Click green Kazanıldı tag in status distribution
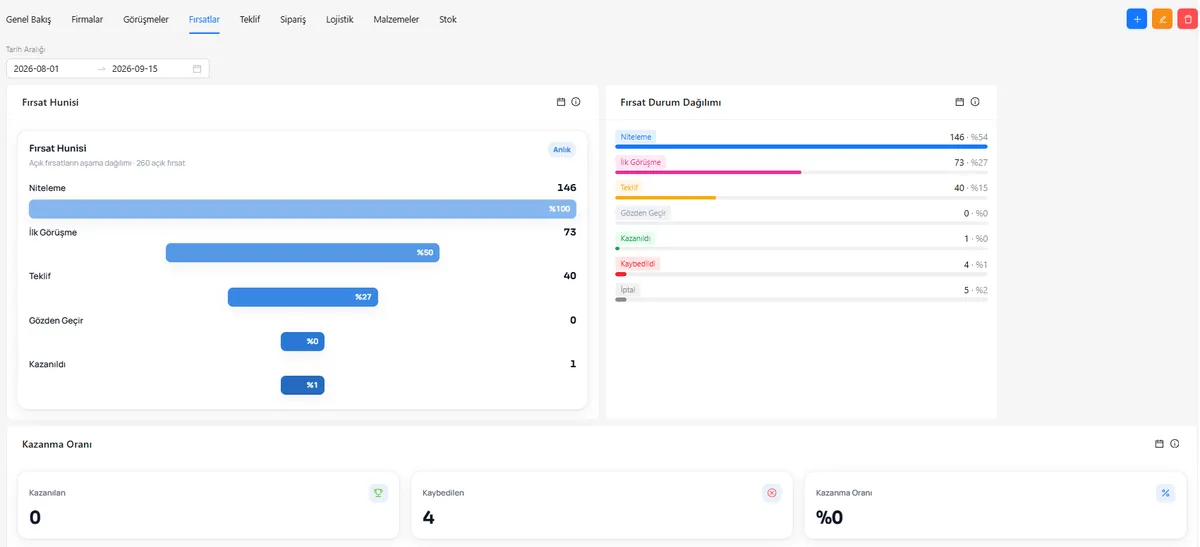 click(x=636, y=239)
